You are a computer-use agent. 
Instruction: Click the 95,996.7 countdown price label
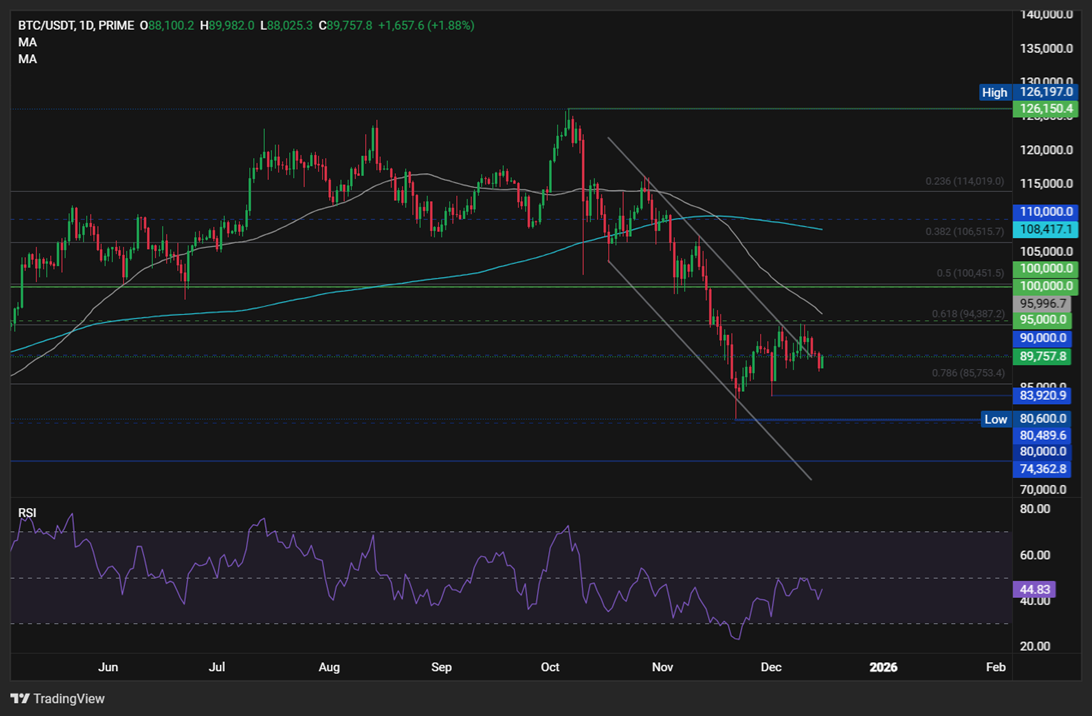tap(1042, 302)
